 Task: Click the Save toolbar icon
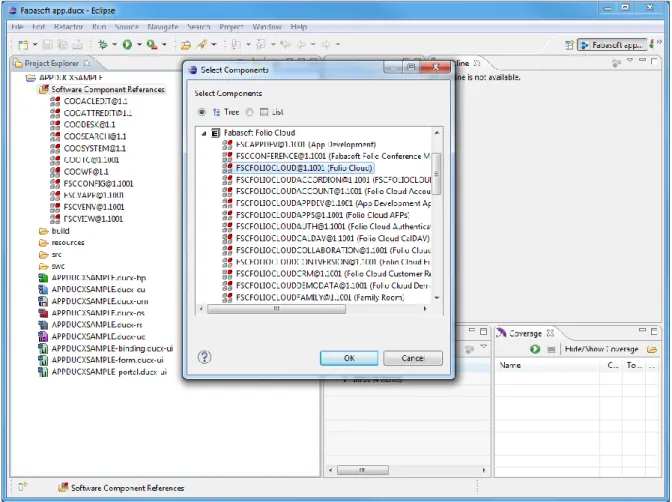coord(48,45)
